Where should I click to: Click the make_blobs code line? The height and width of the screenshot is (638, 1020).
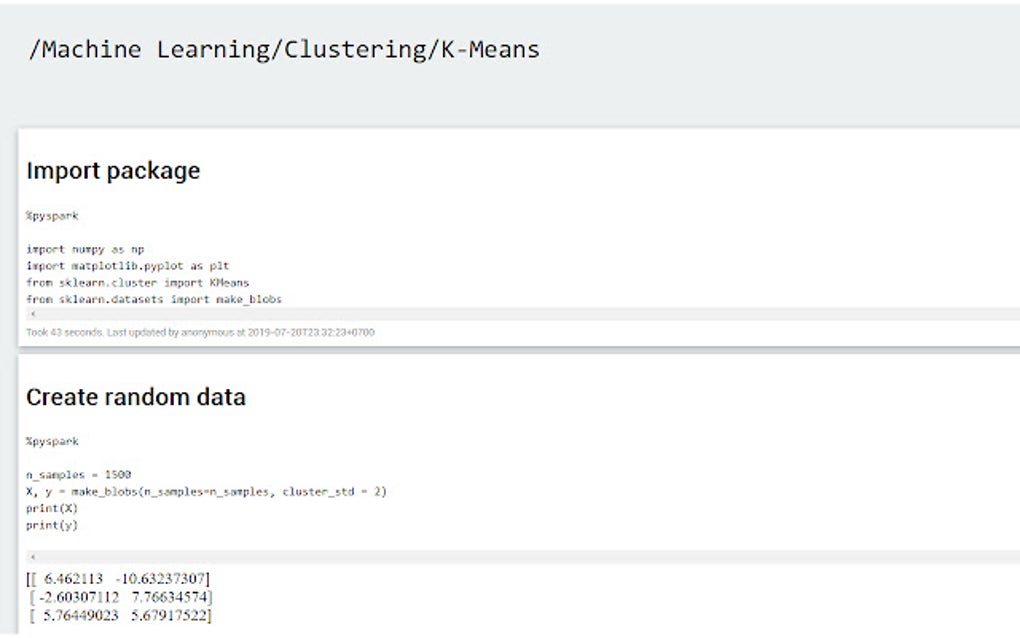click(206, 491)
